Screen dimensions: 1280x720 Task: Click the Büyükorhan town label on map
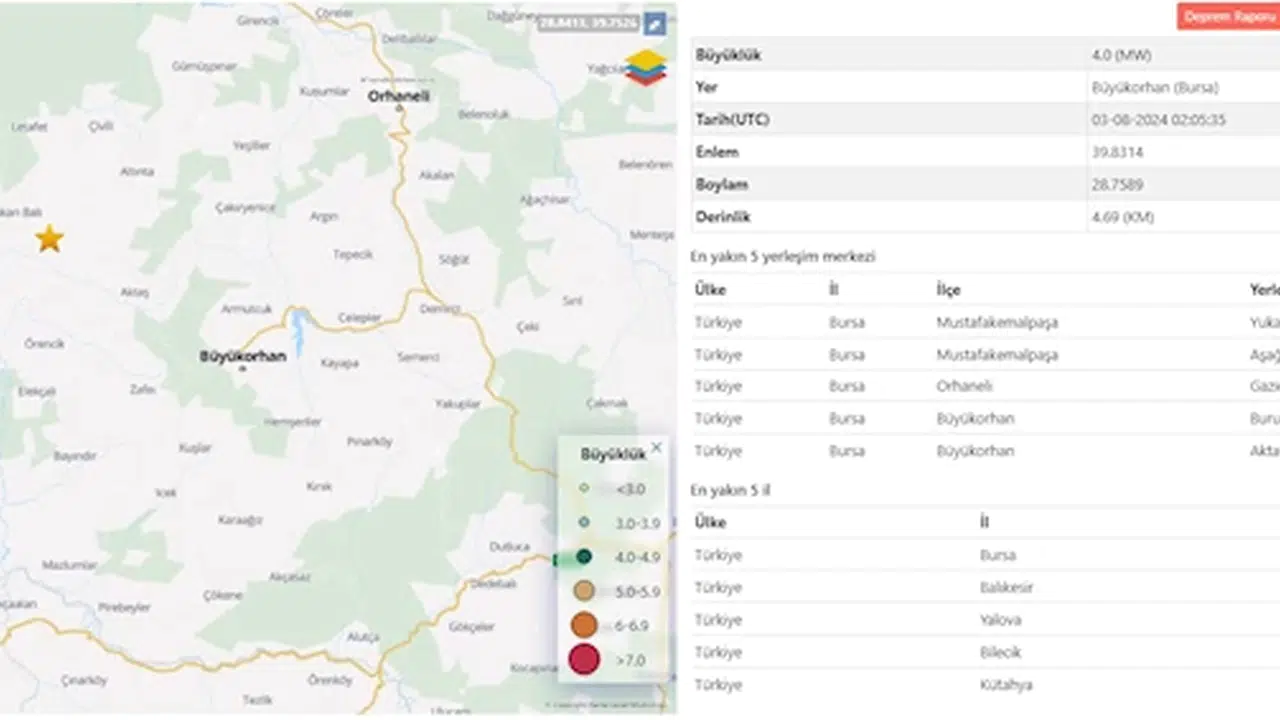point(243,356)
